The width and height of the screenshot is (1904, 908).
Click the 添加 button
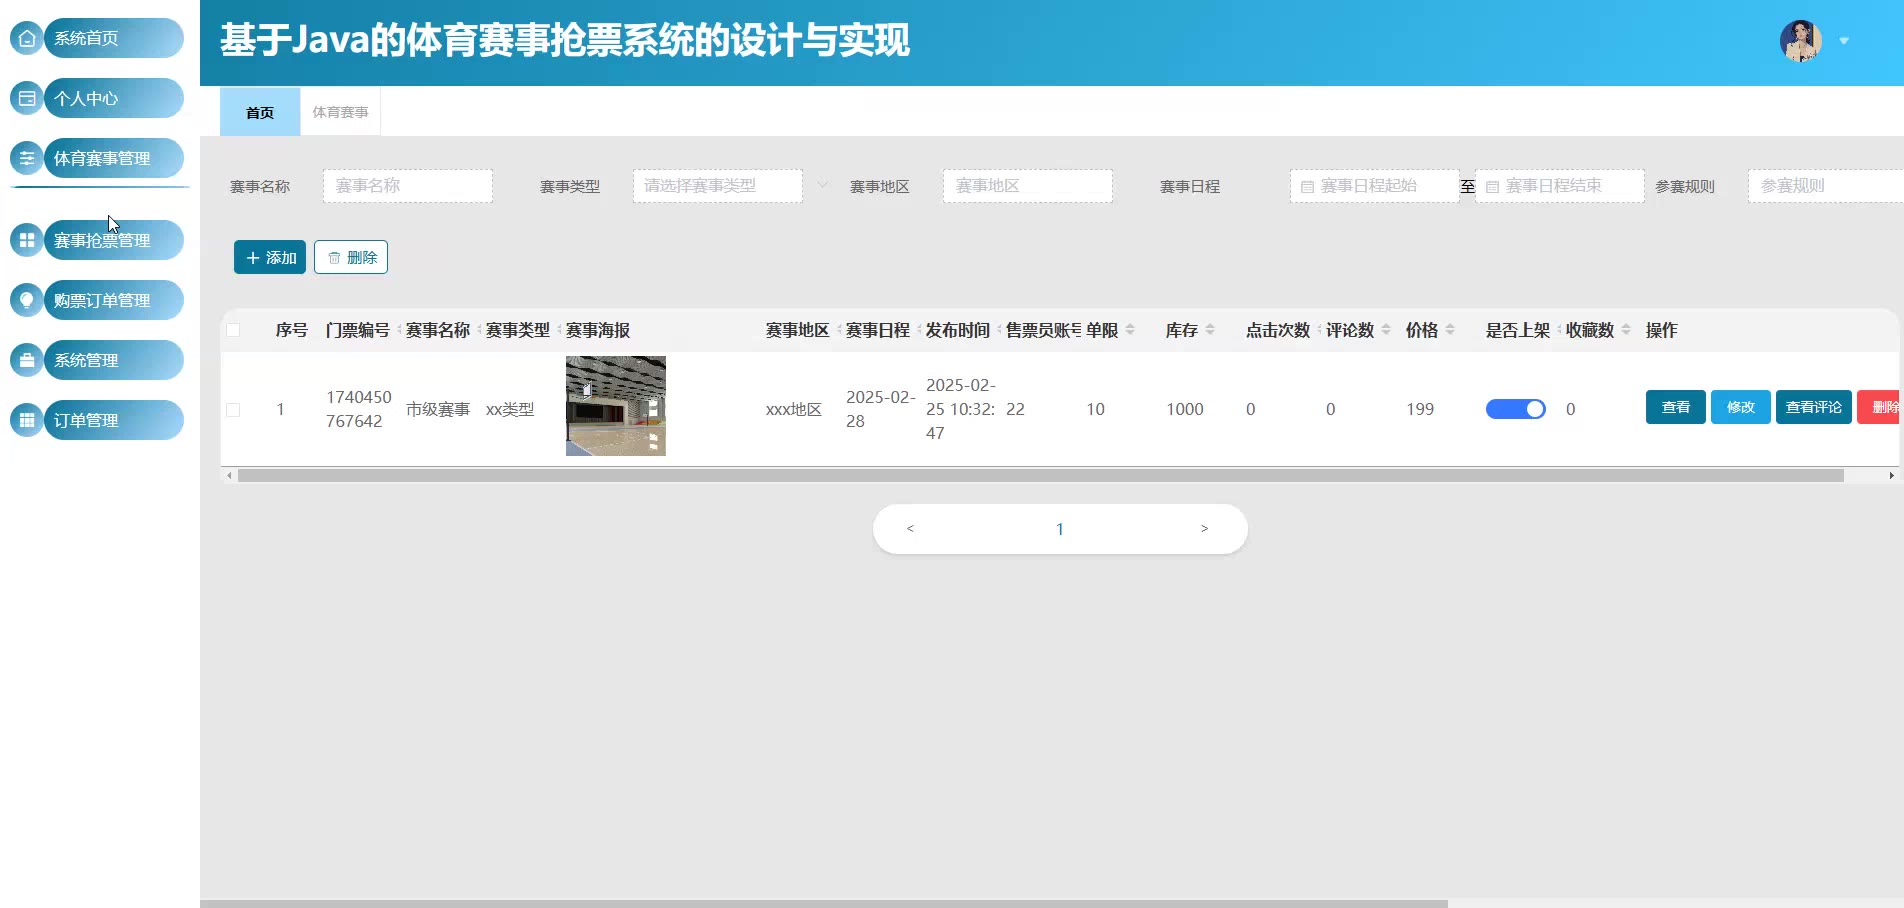(270, 257)
